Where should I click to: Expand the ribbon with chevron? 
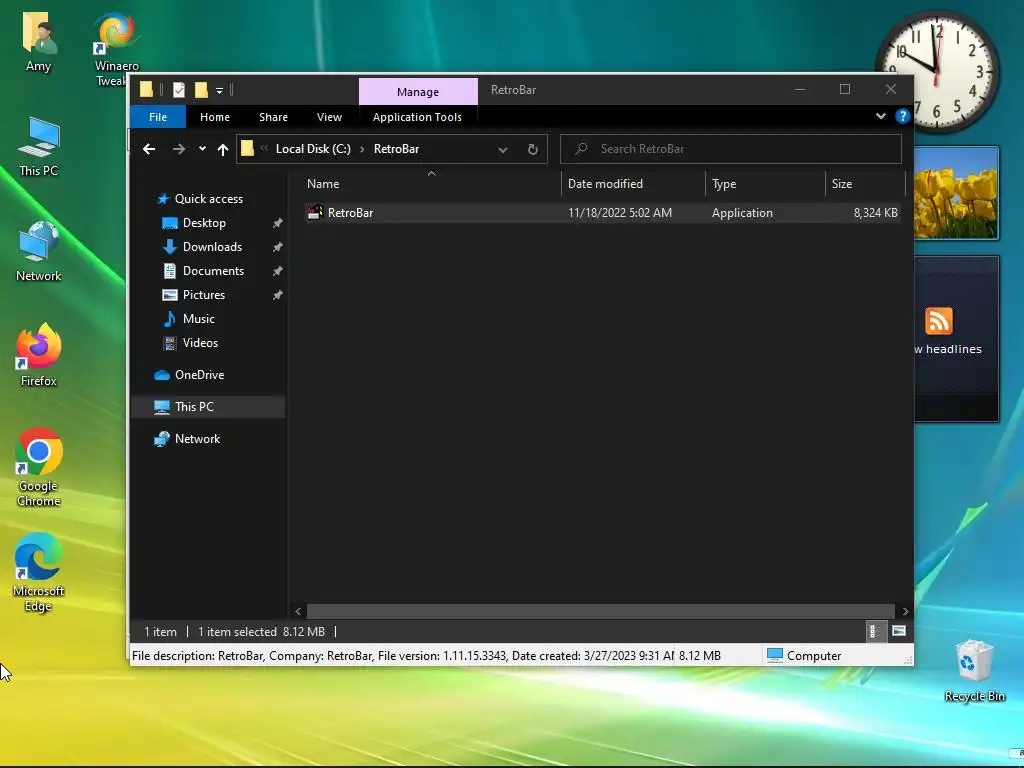pos(880,116)
